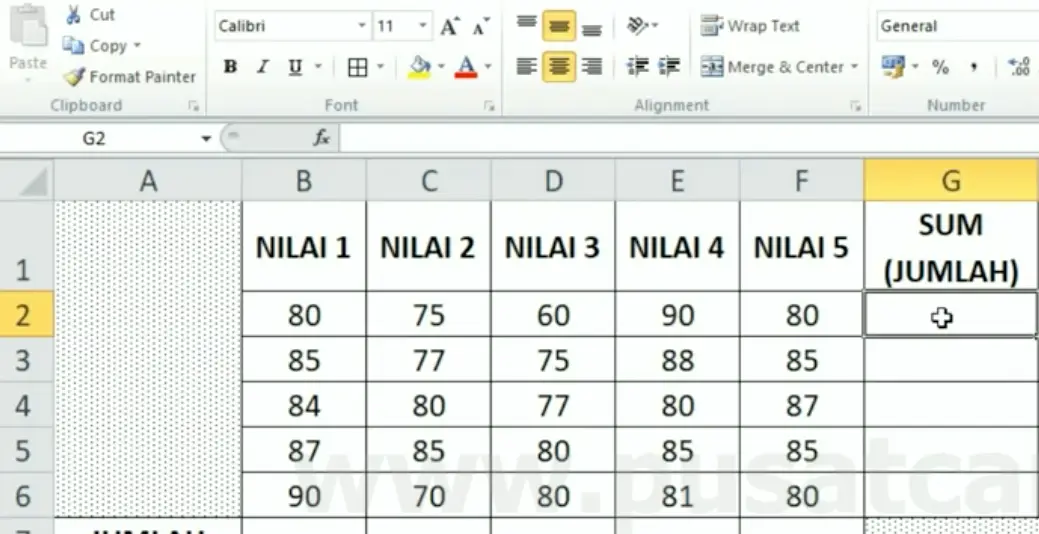Click cell E6 containing 81

tap(677, 496)
